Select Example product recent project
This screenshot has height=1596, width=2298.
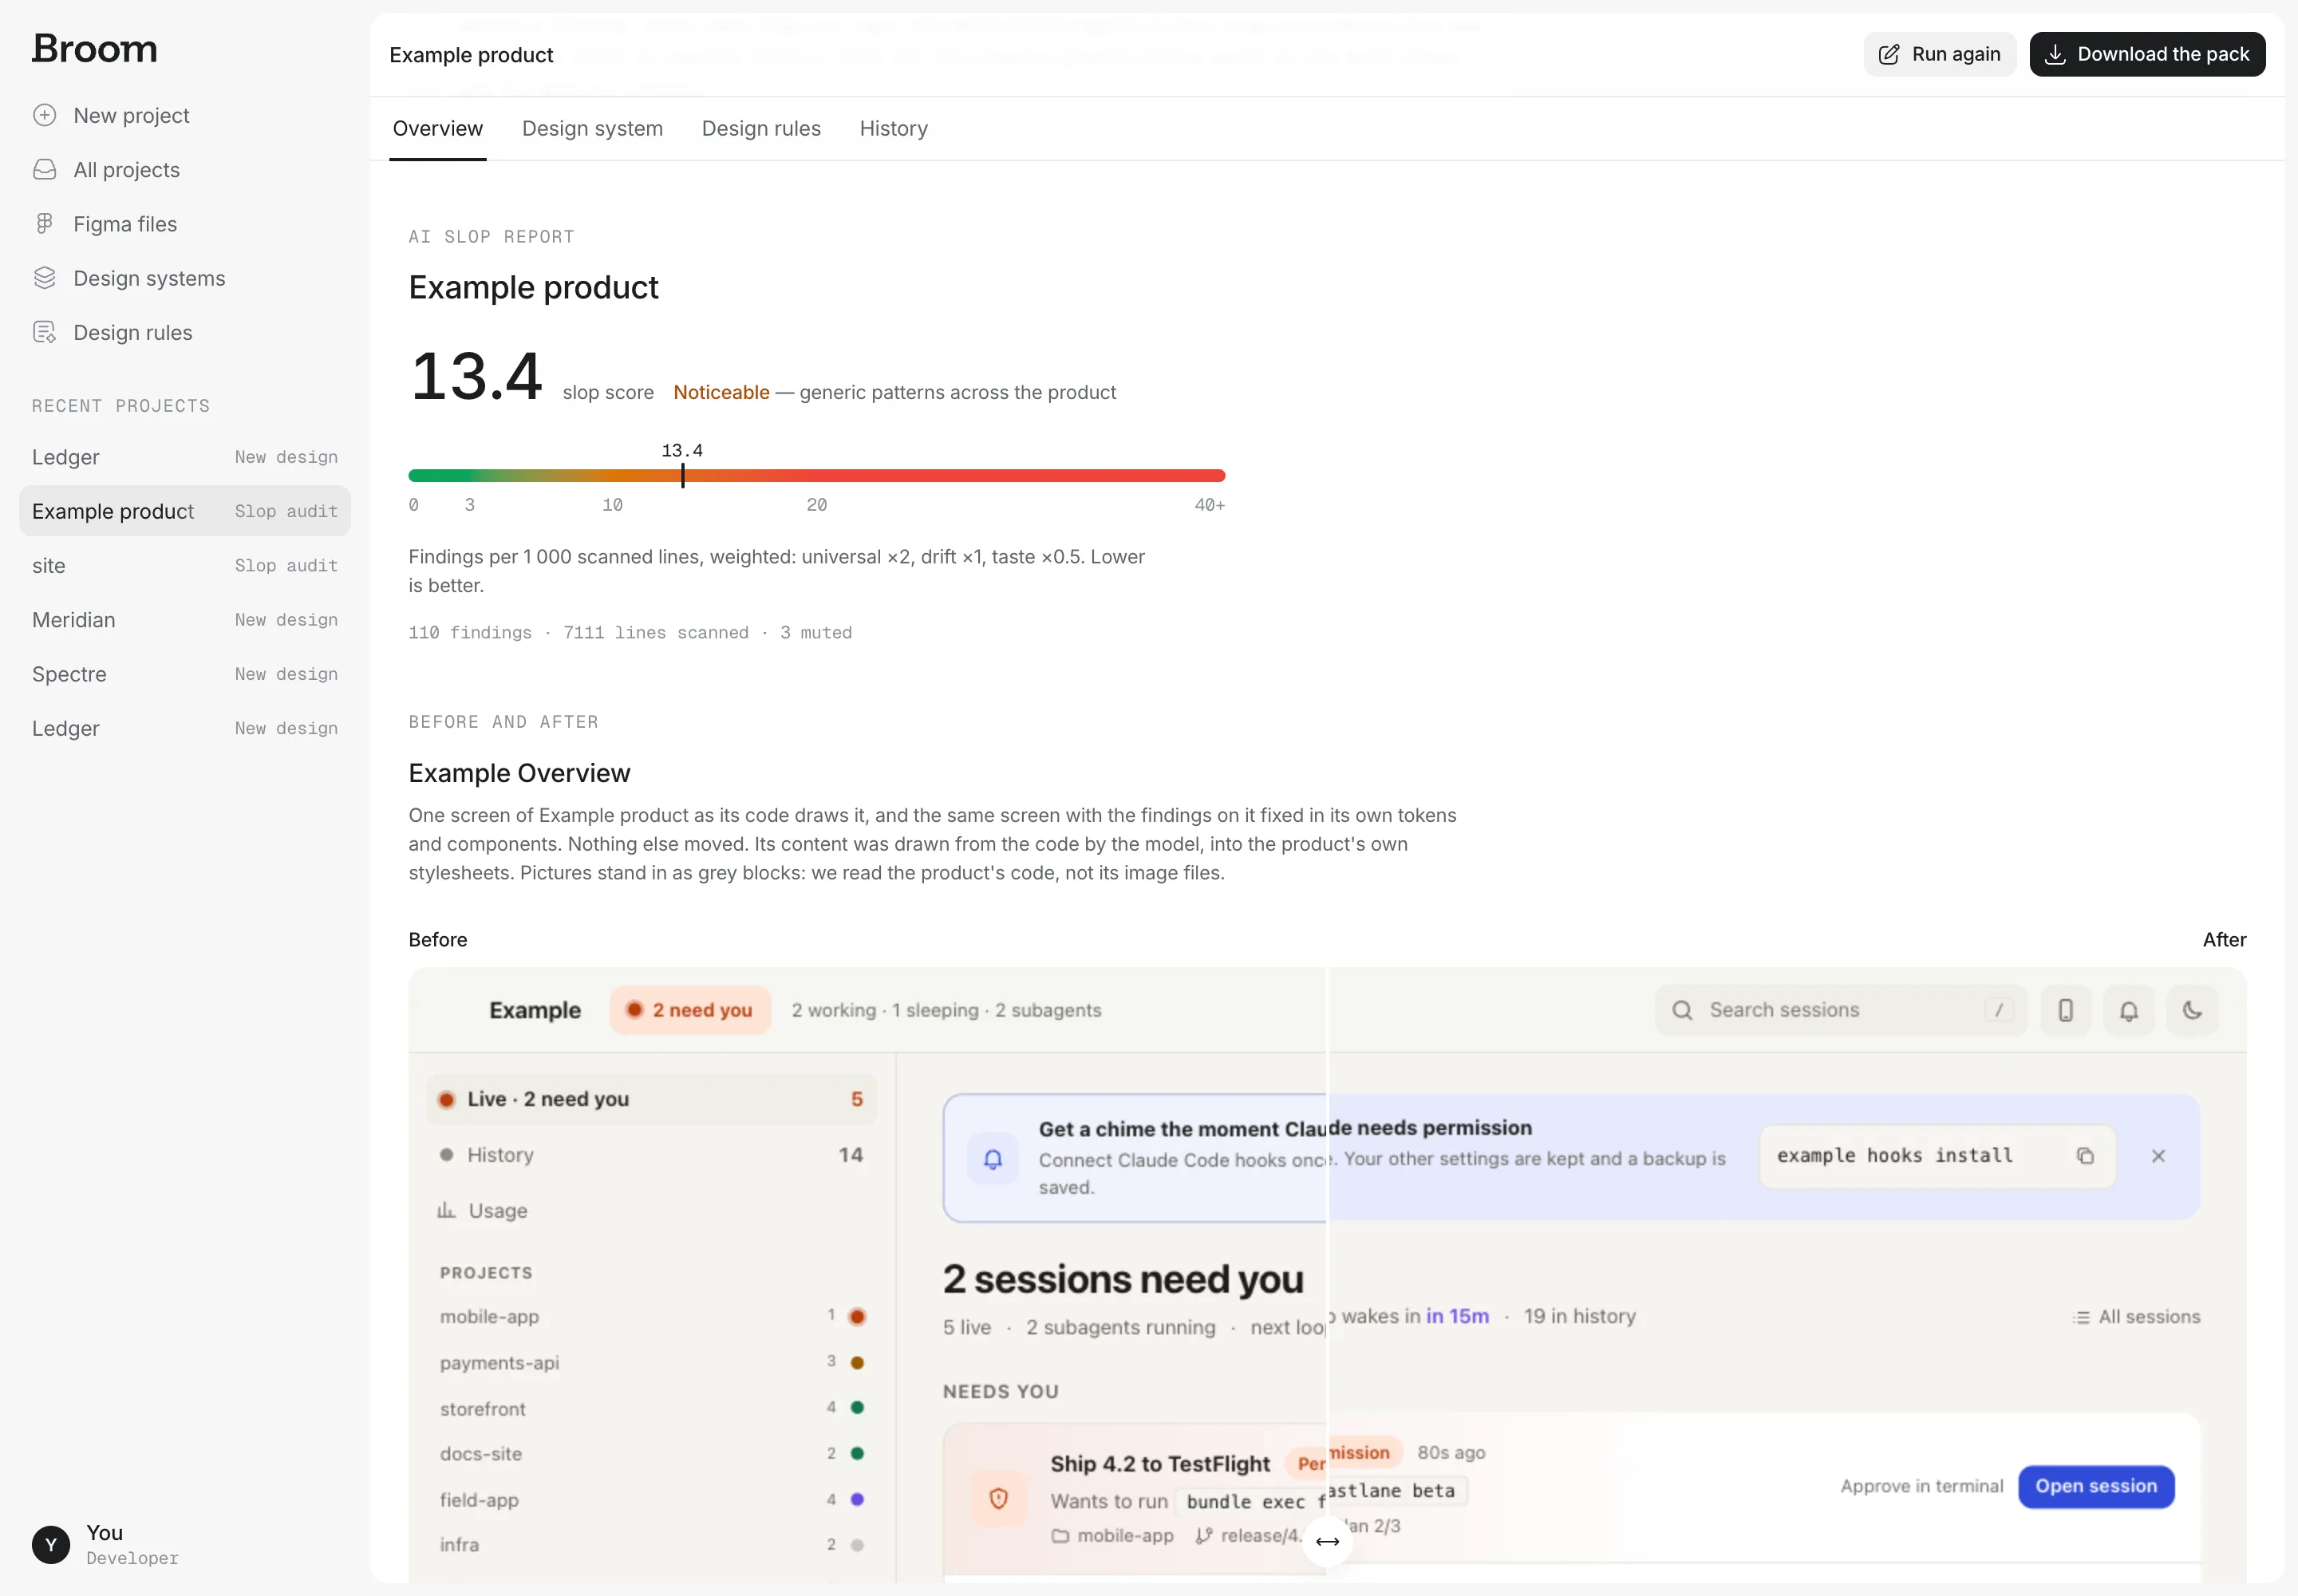pyautogui.click(x=185, y=511)
